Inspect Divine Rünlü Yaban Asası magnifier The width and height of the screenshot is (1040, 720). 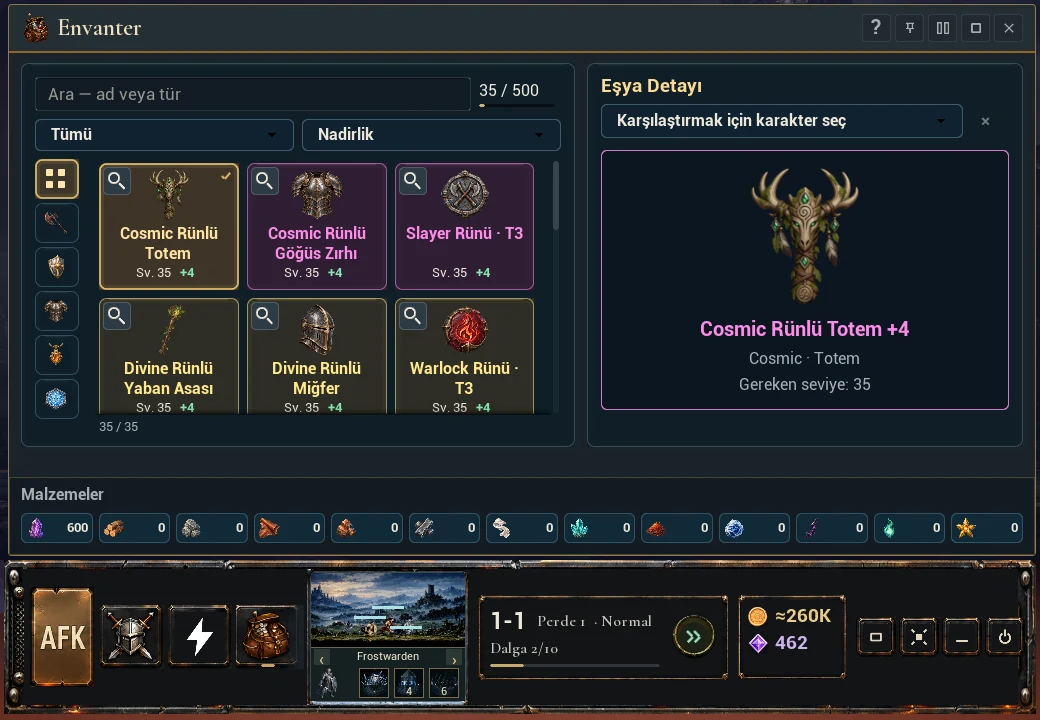[117, 316]
